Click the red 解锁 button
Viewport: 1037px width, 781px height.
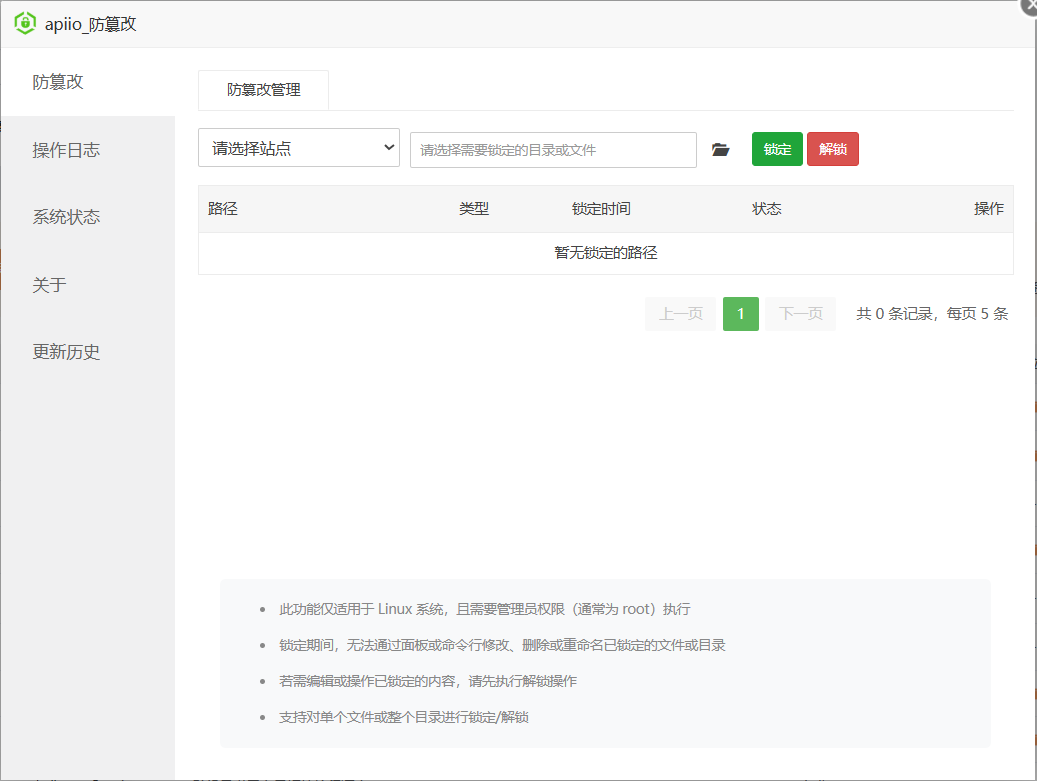point(832,148)
